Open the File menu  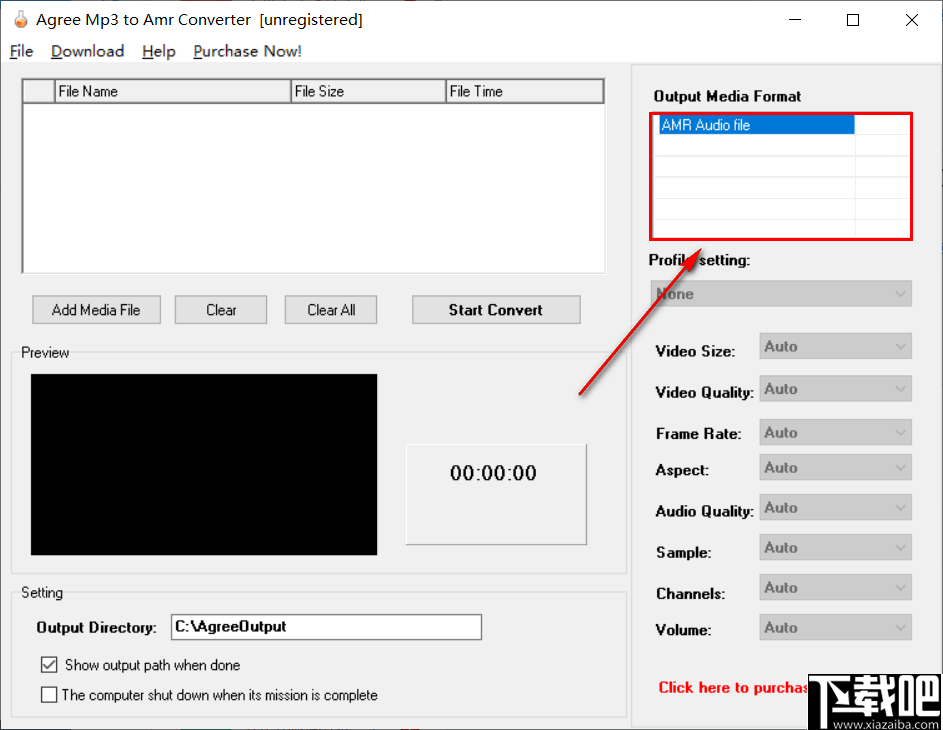(20, 51)
